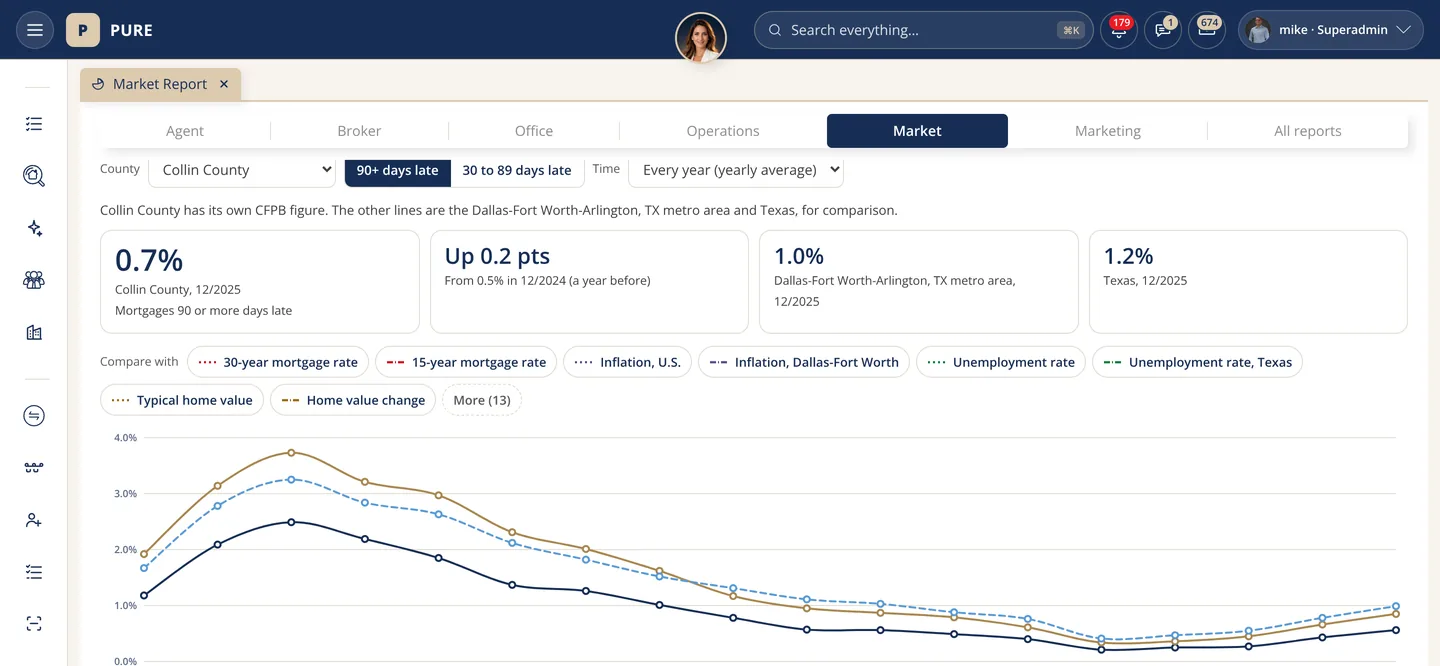This screenshot has height=666, width=1440.
Task: Toggle Unemployment rate, Texas comparison chip
Action: [x=1197, y=362]
